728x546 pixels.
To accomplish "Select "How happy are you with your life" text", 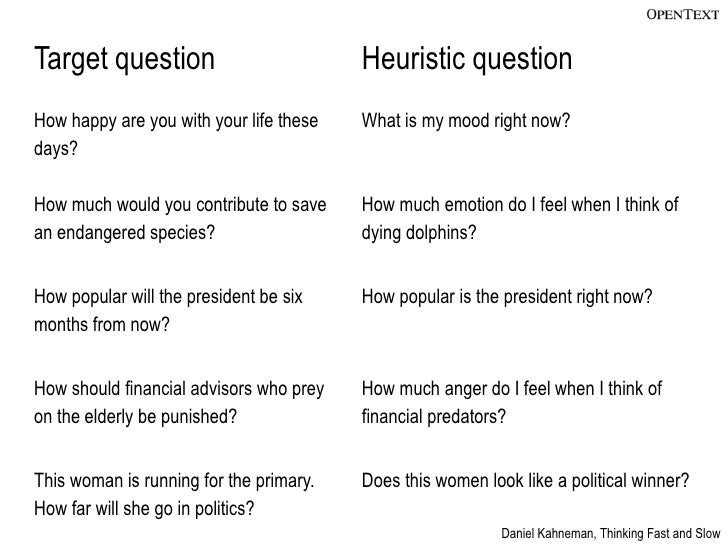I will click(x=153, y=121).
